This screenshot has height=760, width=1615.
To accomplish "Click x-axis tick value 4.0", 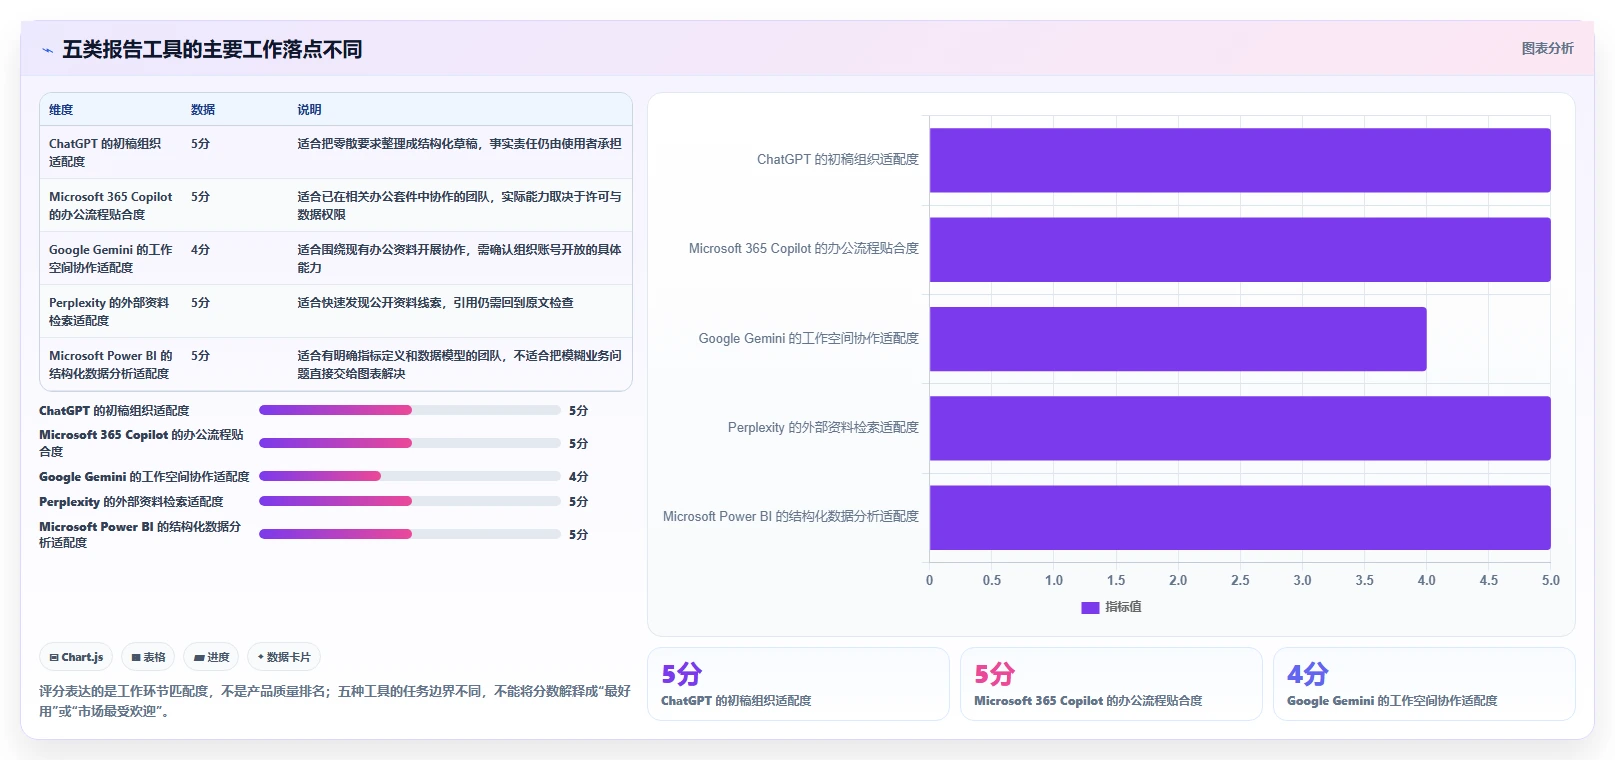I will 1426,580.
